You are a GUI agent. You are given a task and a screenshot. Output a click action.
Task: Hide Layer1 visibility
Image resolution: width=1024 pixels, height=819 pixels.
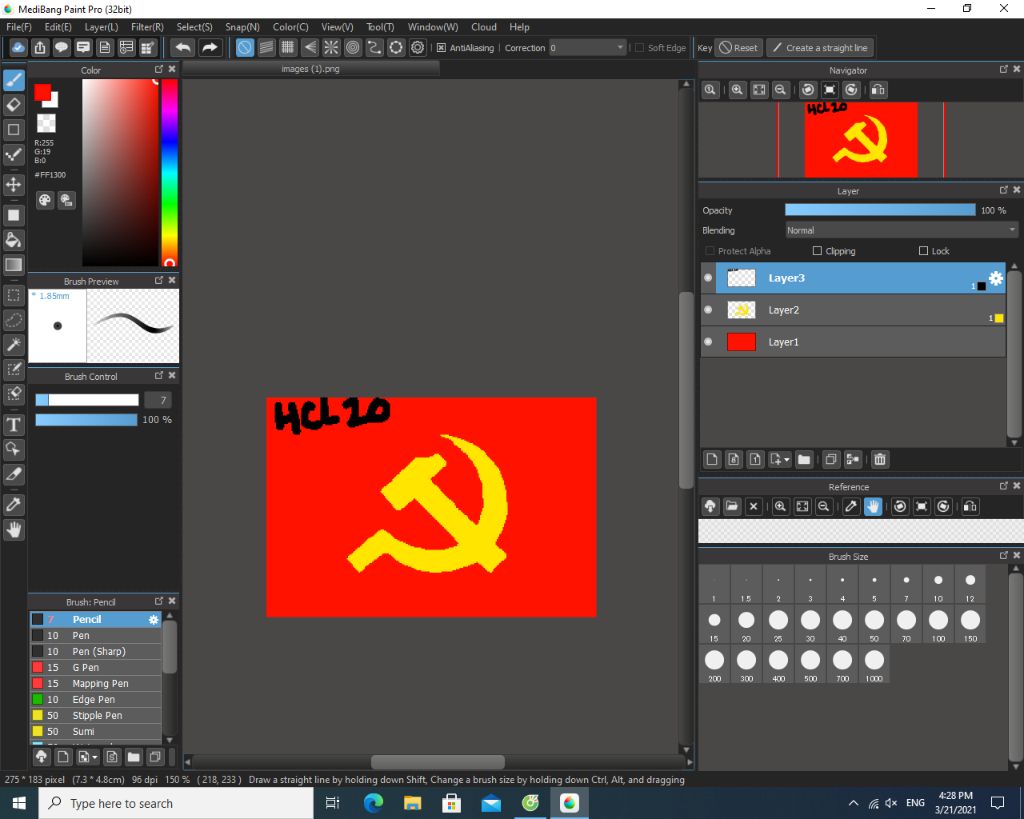[x=708, y=342]
